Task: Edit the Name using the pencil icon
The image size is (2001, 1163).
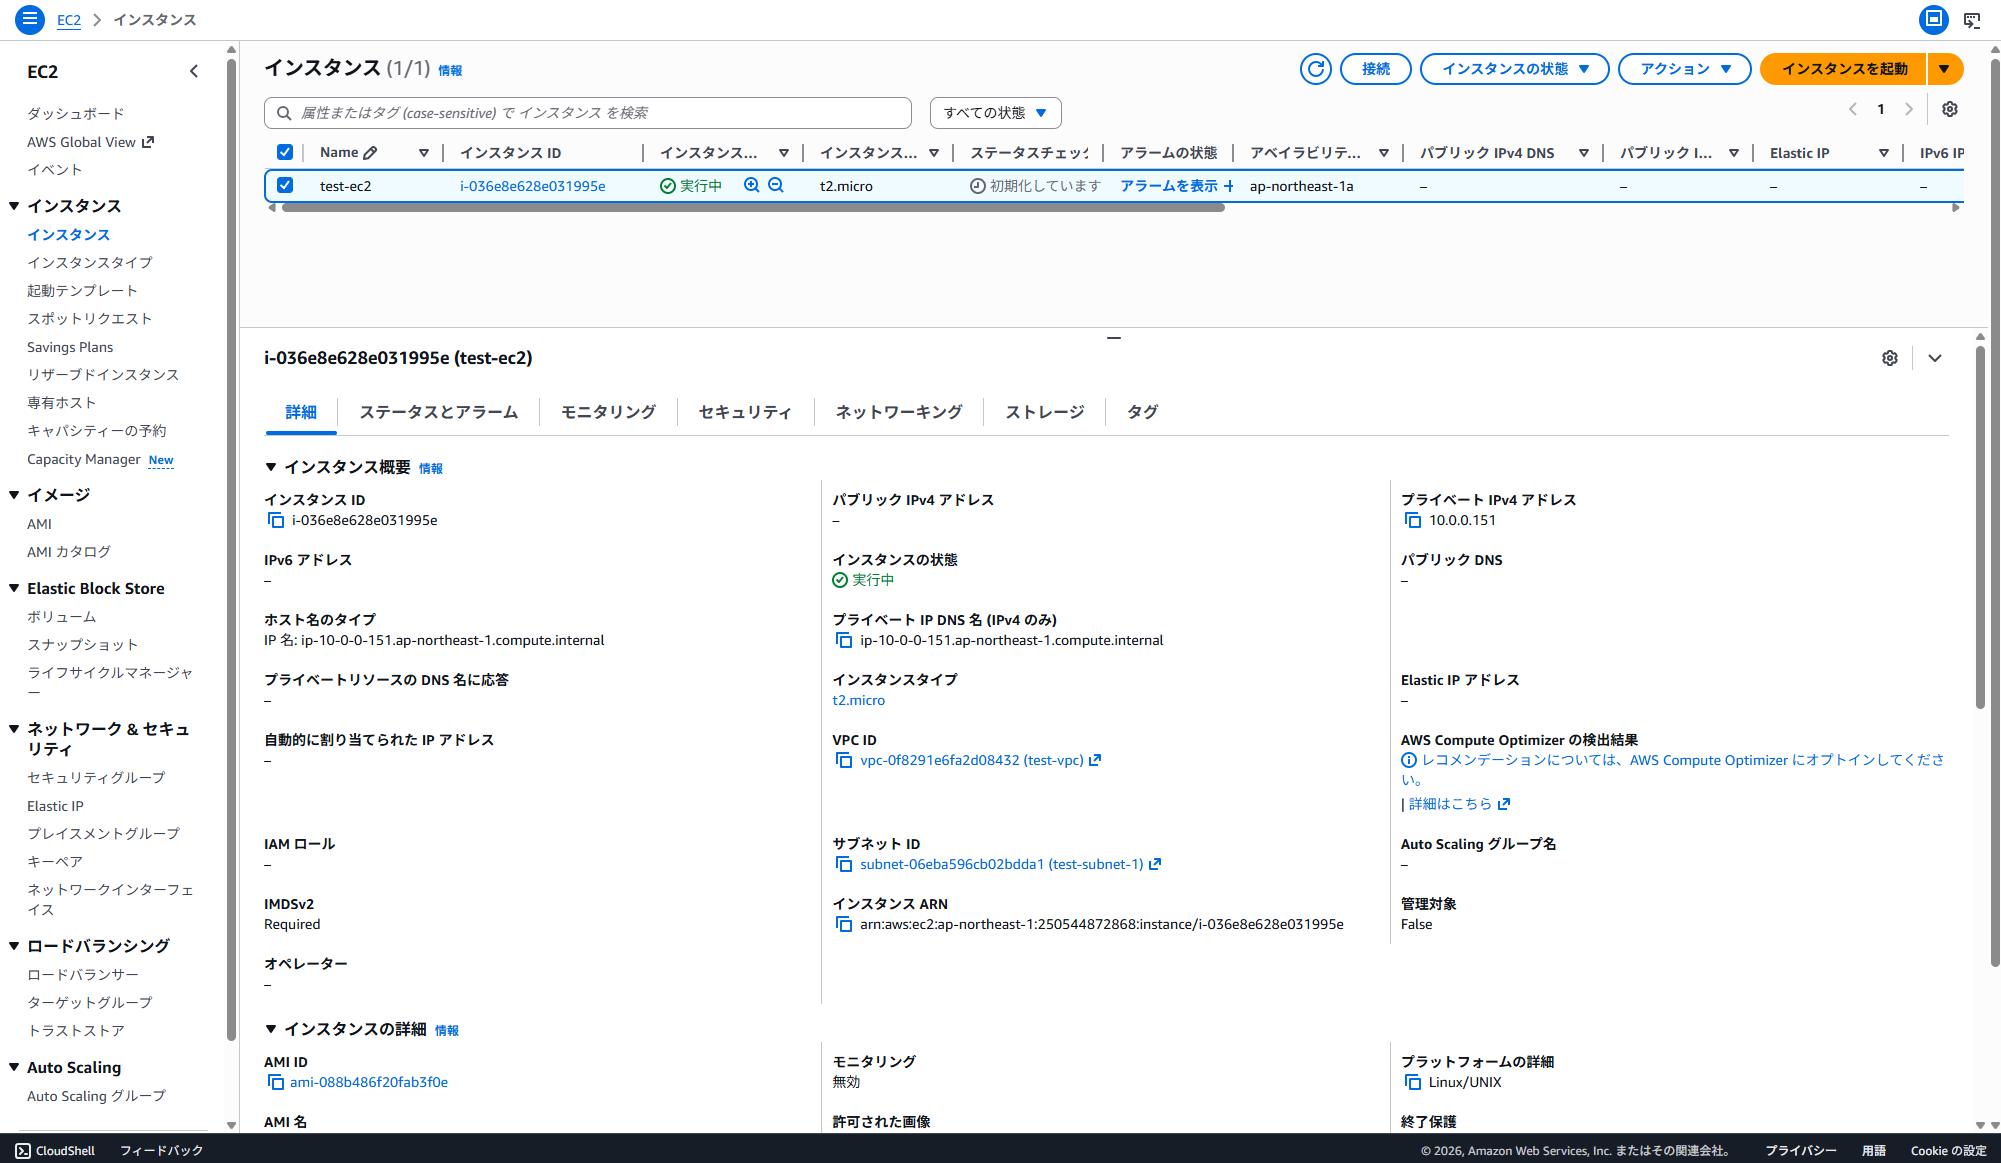Action: tap(372, 151)
